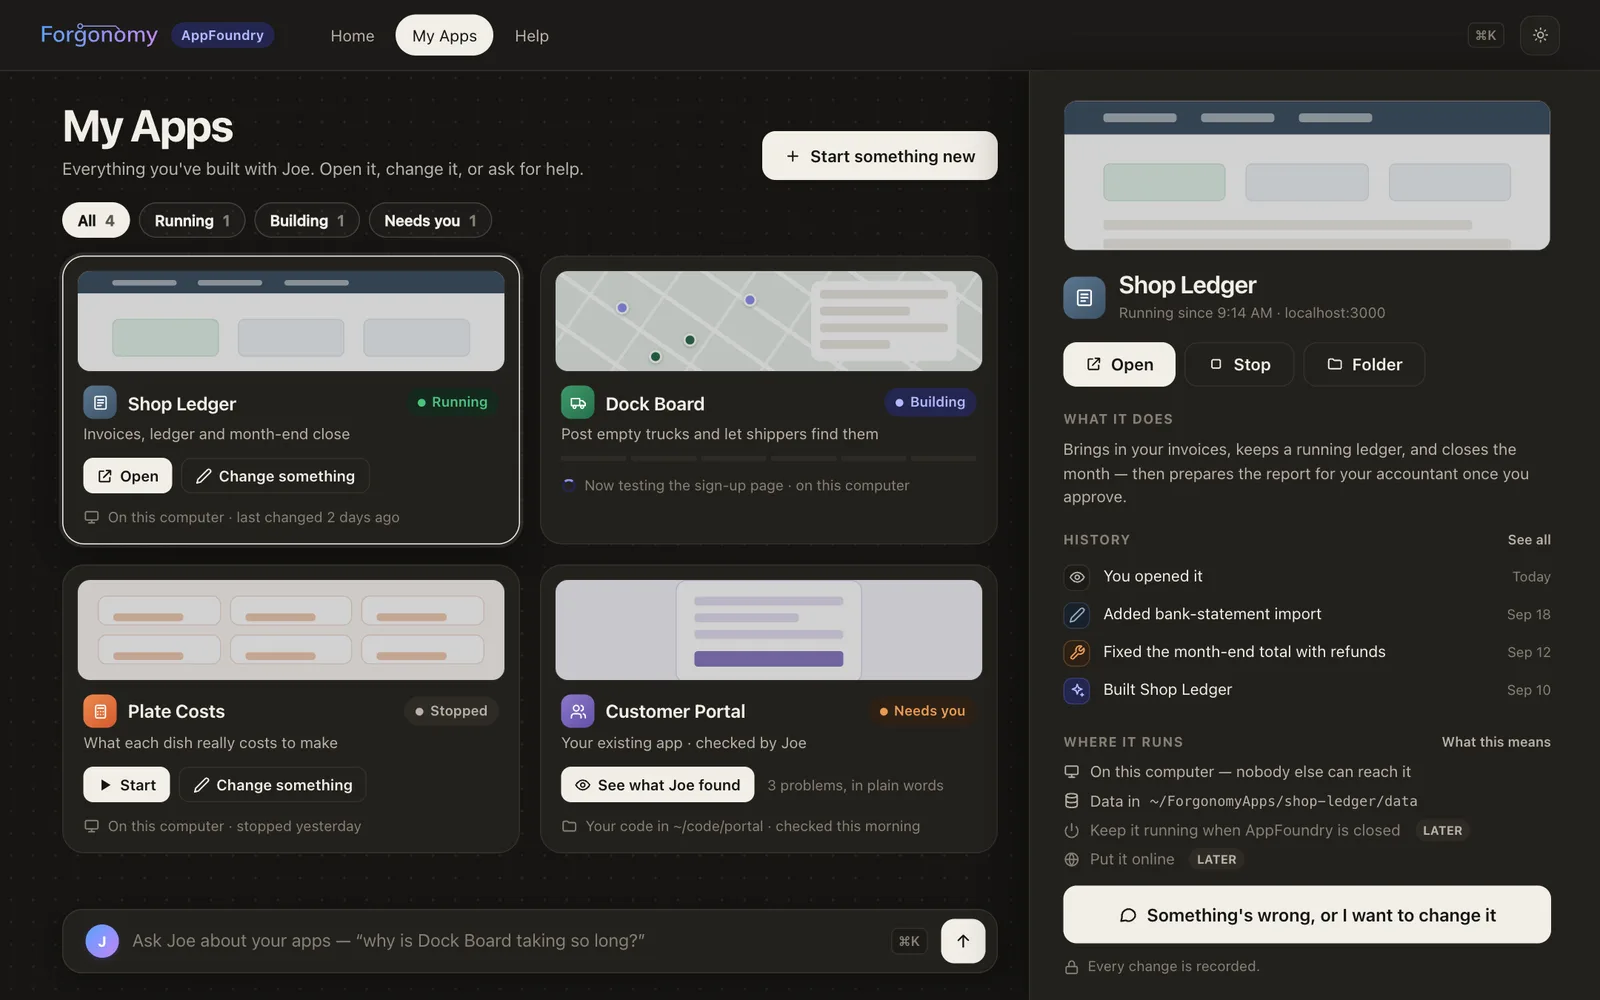Open the Help nav item
This screenshot has height=1000, width=1600.
[x=531, y=36]
